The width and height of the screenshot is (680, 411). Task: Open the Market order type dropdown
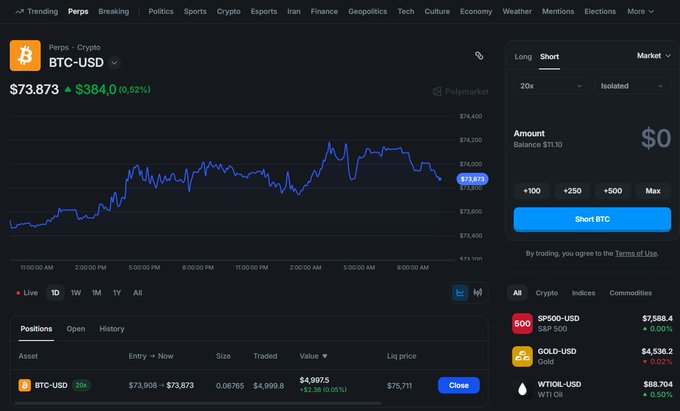[654, 55]
